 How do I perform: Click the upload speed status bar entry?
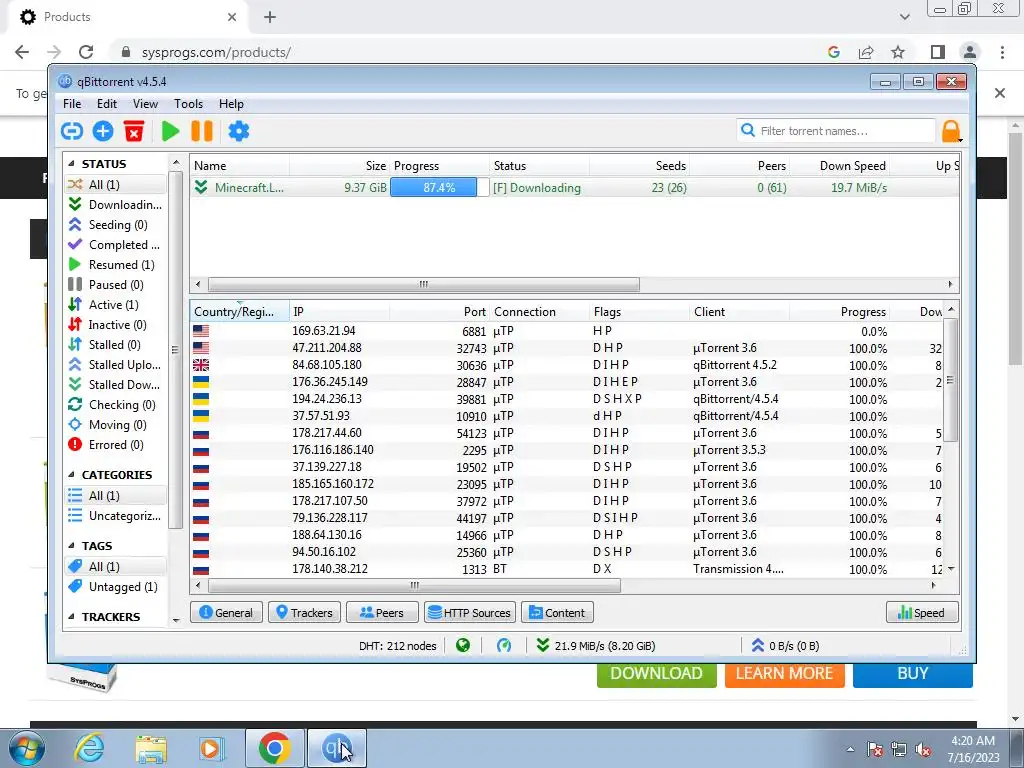tap(786, 646)
